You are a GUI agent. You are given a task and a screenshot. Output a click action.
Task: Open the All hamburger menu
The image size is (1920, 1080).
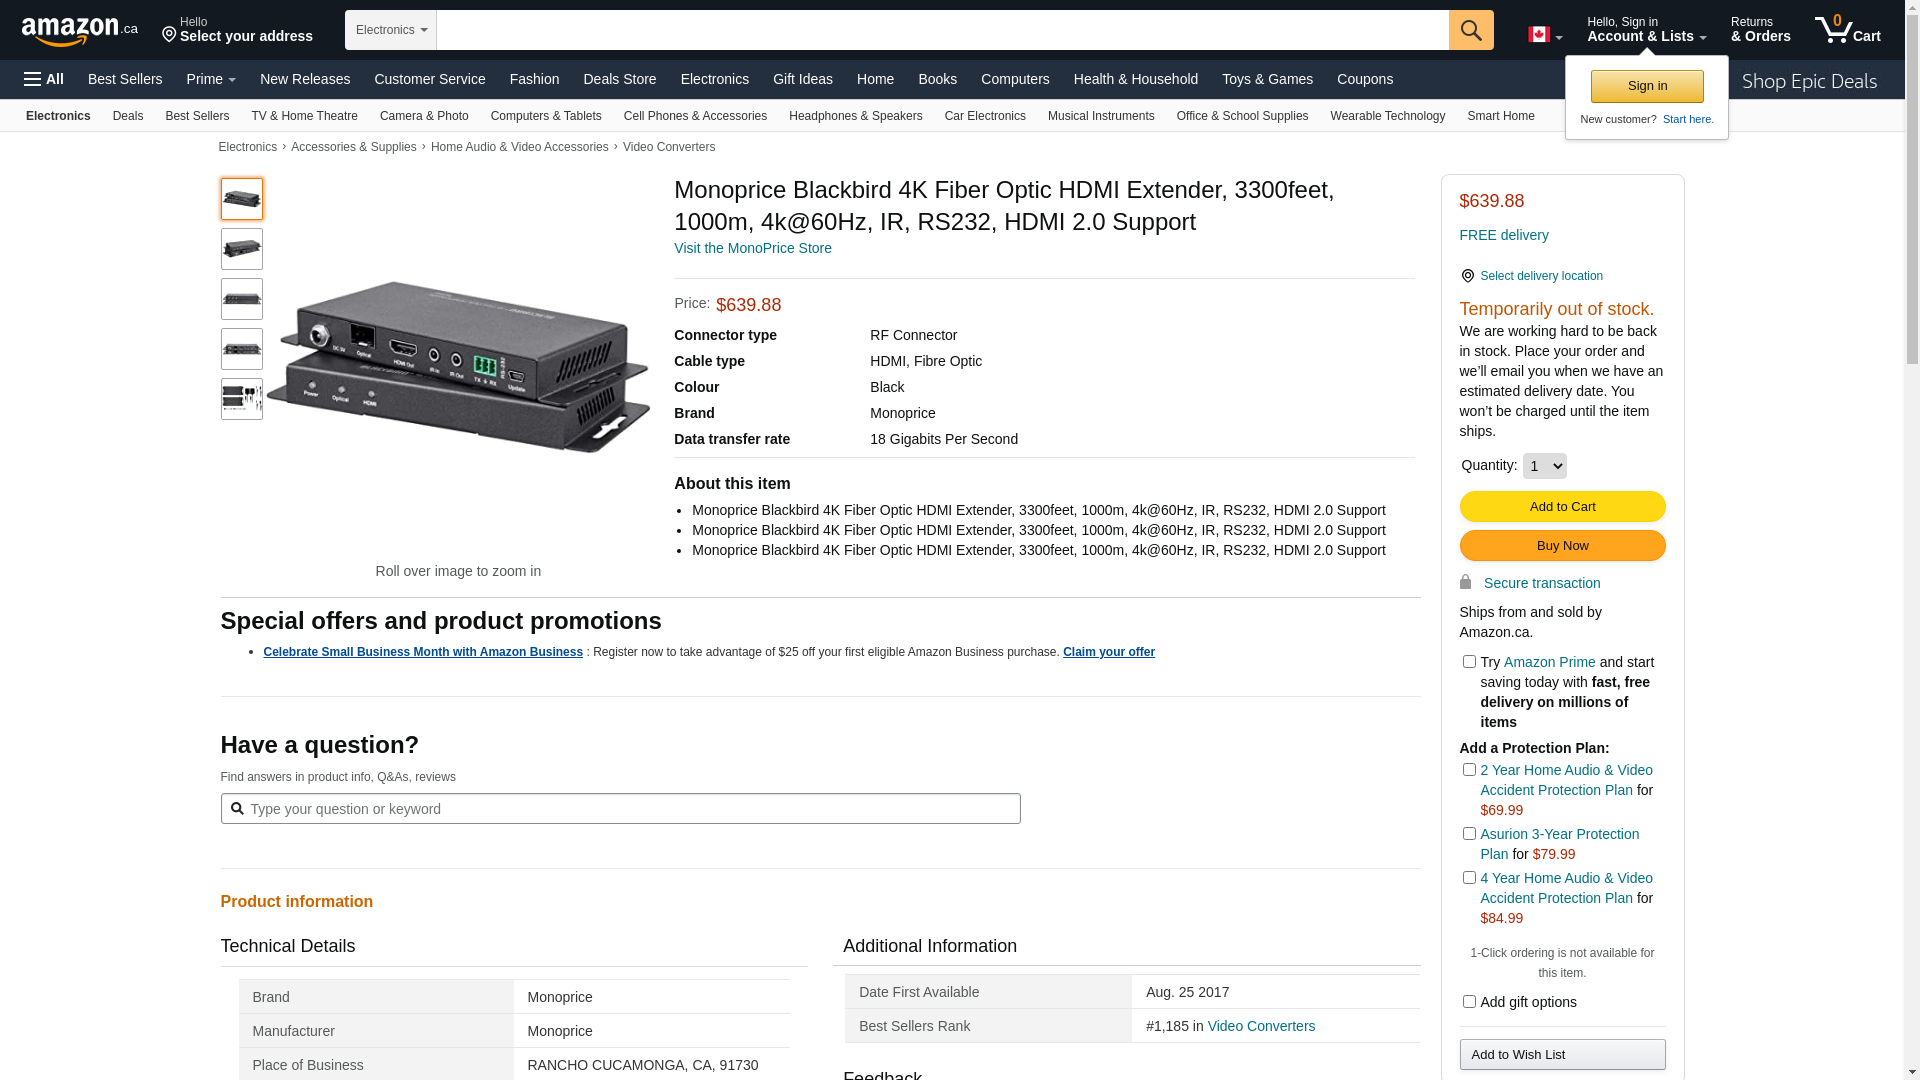44,79
